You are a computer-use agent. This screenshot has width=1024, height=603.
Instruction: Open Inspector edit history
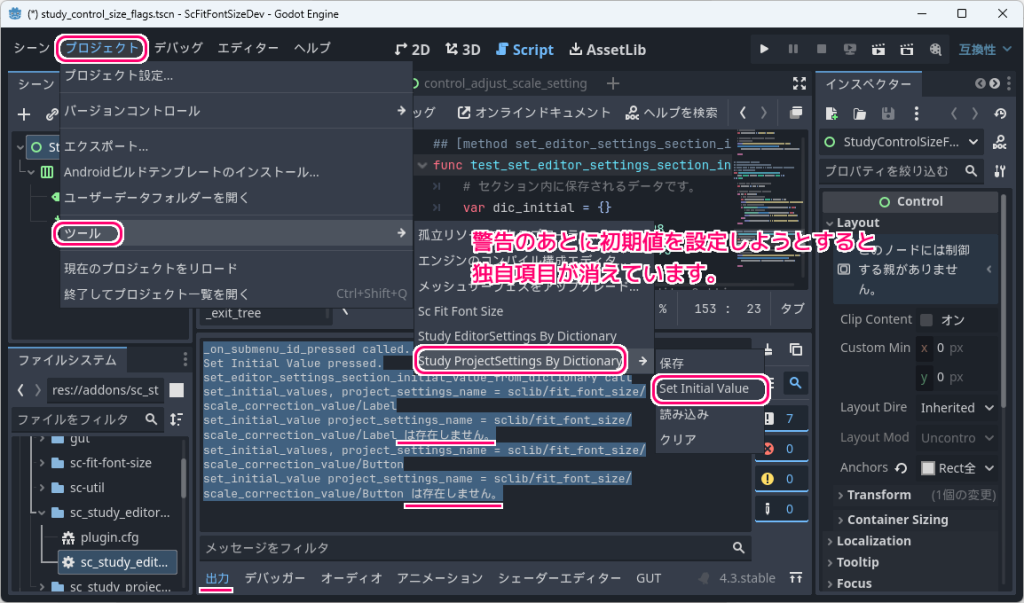pos(999,113)
